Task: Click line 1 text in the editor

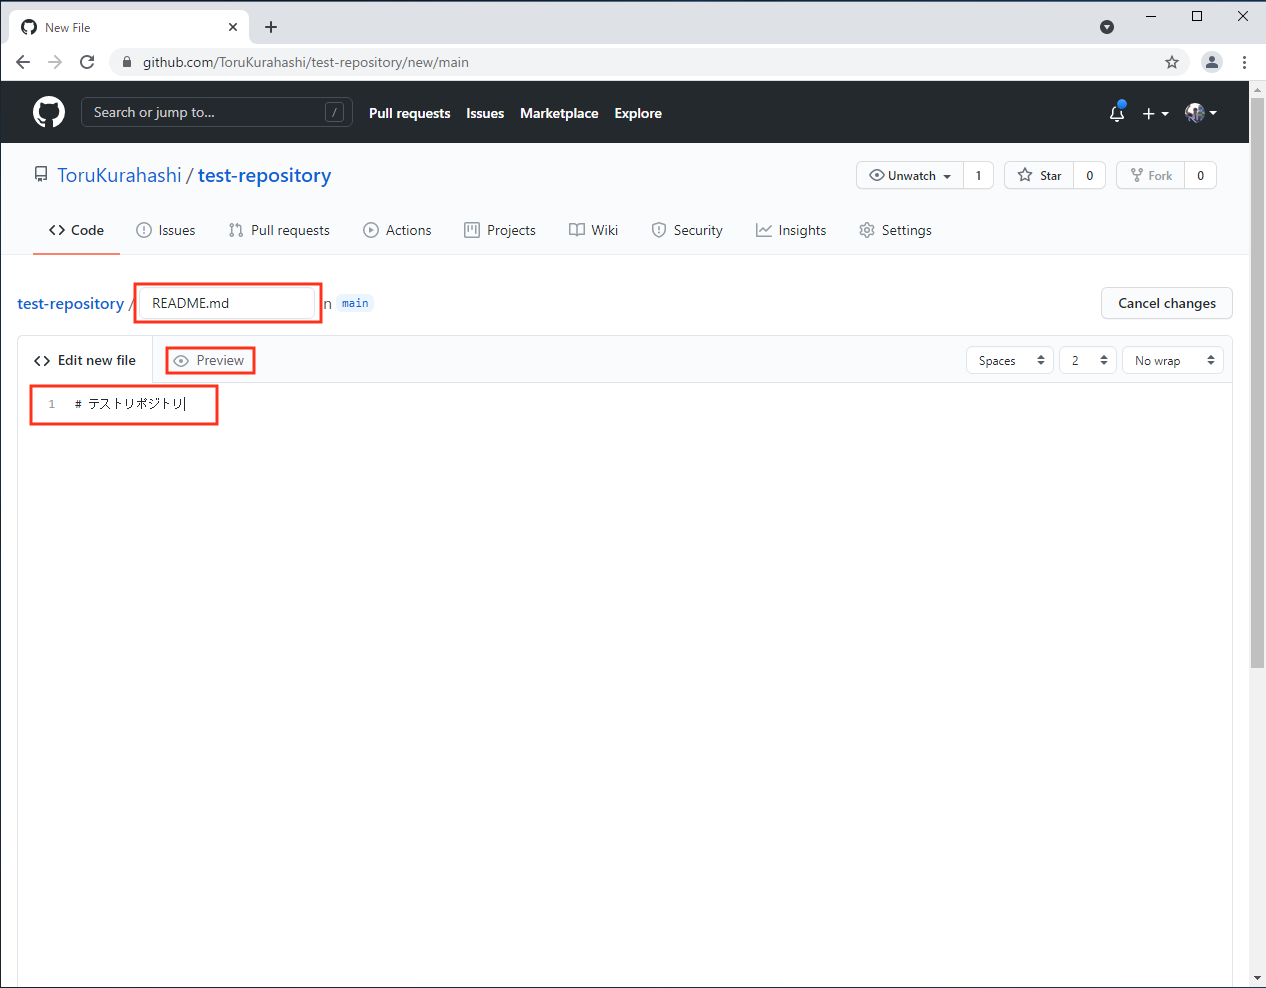Action: (130, 404)
